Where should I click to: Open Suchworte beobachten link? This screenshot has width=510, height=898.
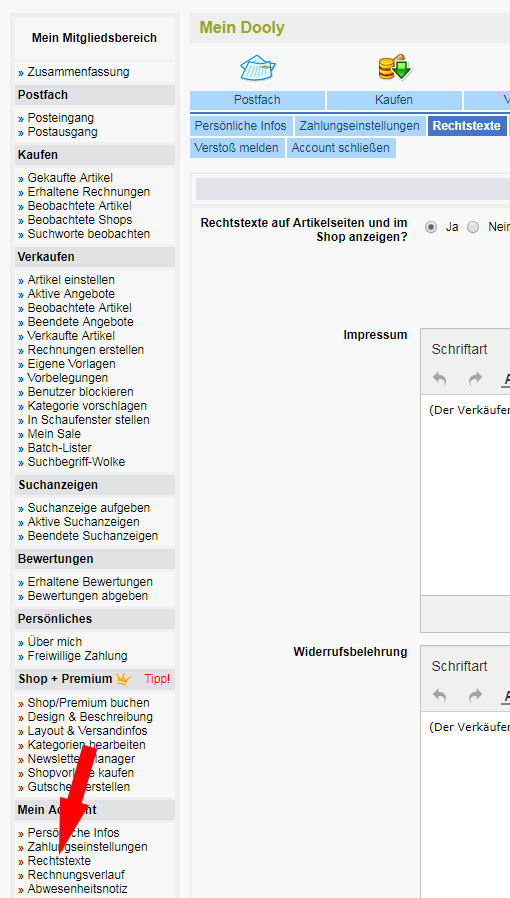(89, 234)
